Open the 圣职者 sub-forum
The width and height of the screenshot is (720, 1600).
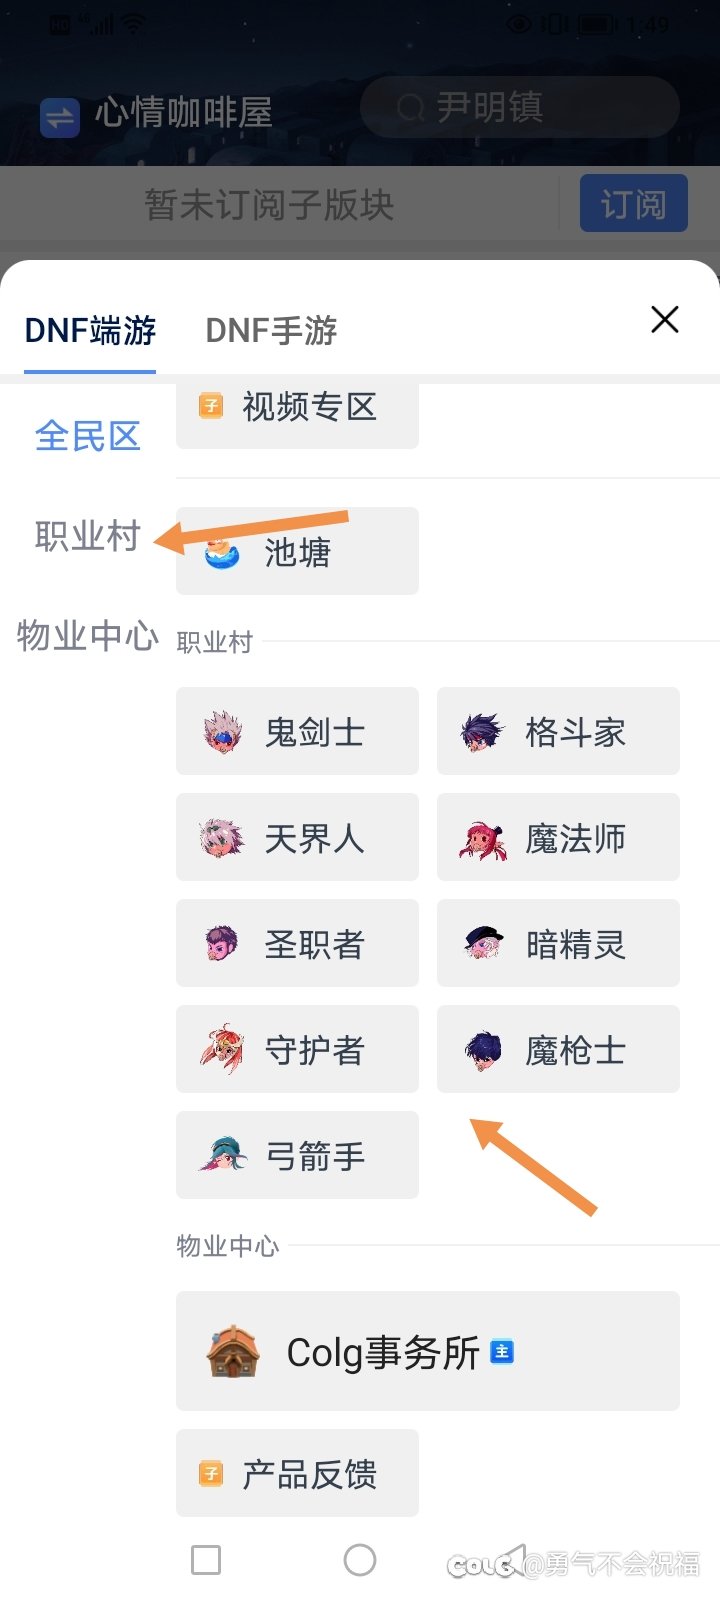(297, 944)
